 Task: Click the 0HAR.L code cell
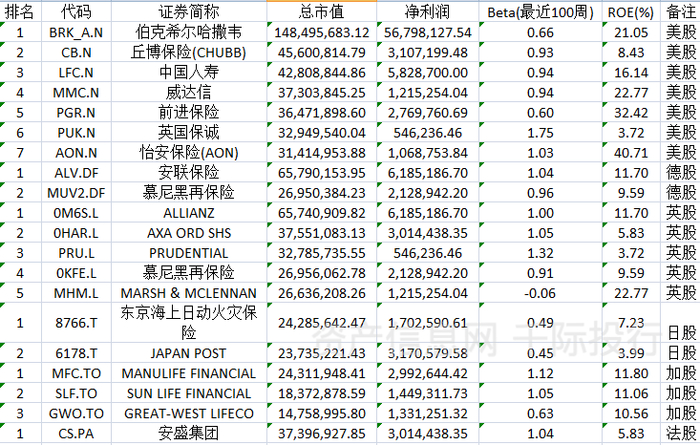76,233
